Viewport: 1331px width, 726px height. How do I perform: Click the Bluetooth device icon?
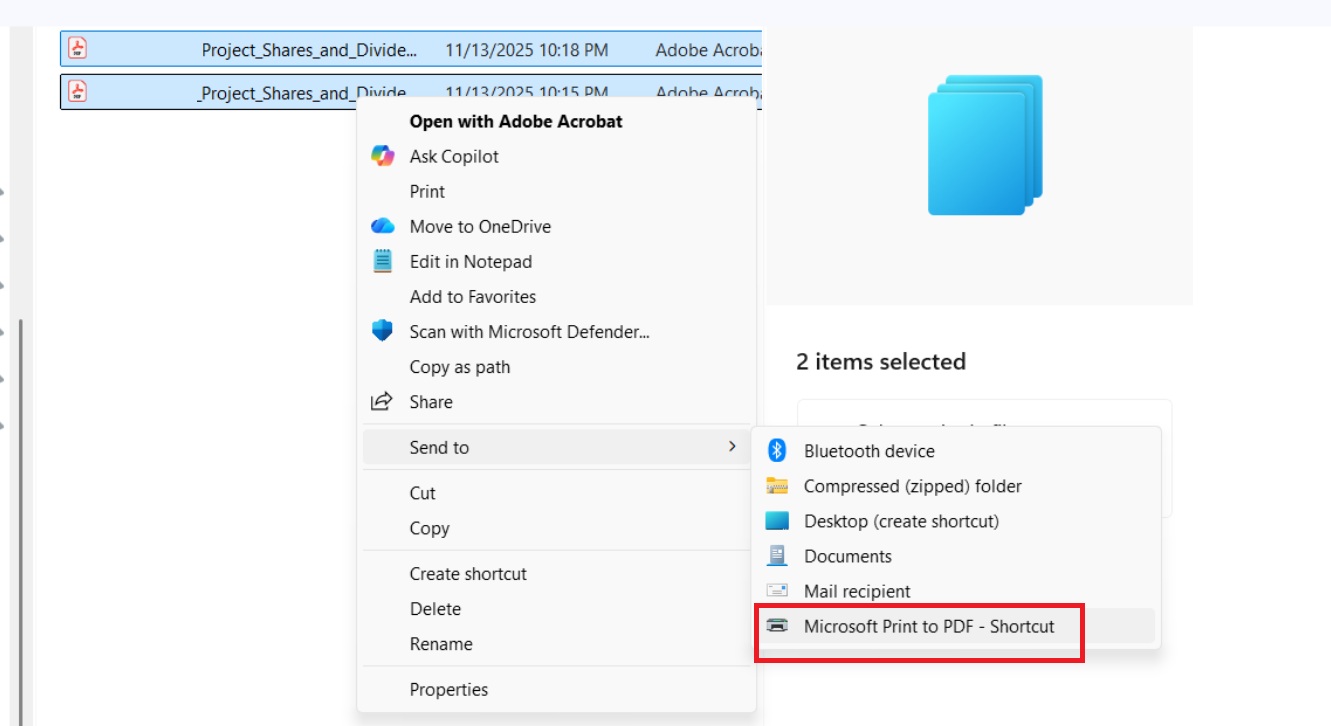click(777, 451)
